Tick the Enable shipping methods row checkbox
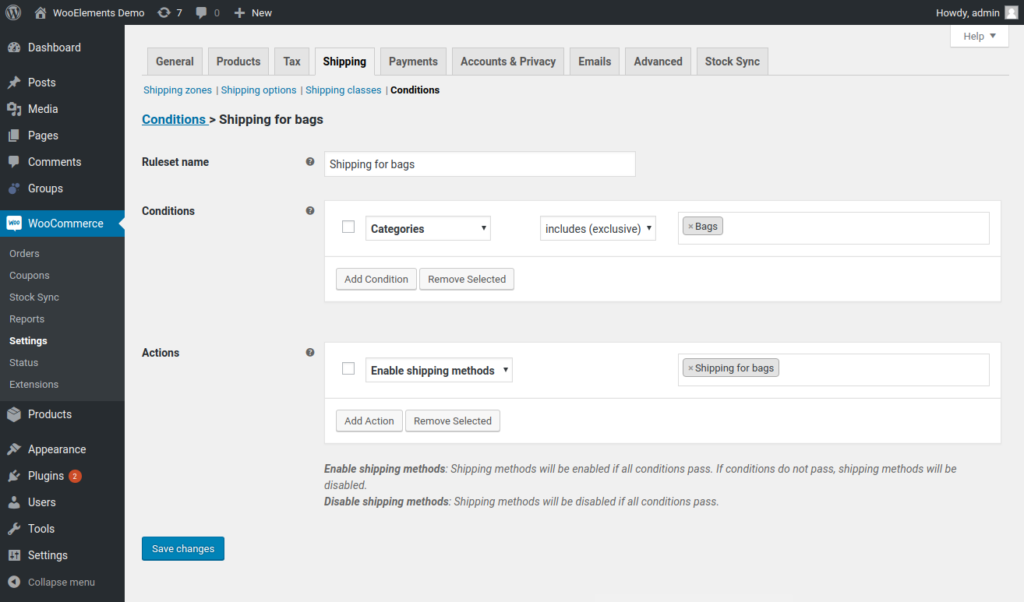 coord(348,368)
